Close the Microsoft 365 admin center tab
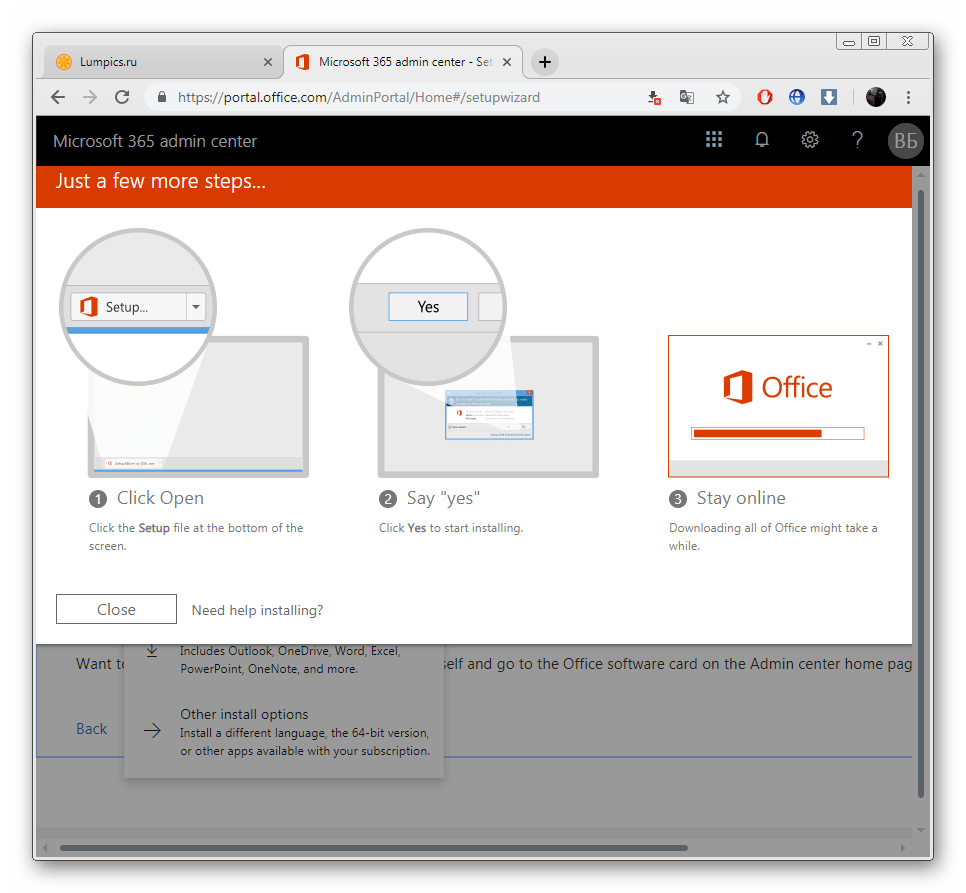Screen dimensions: 966x893 tap(506, 62)
